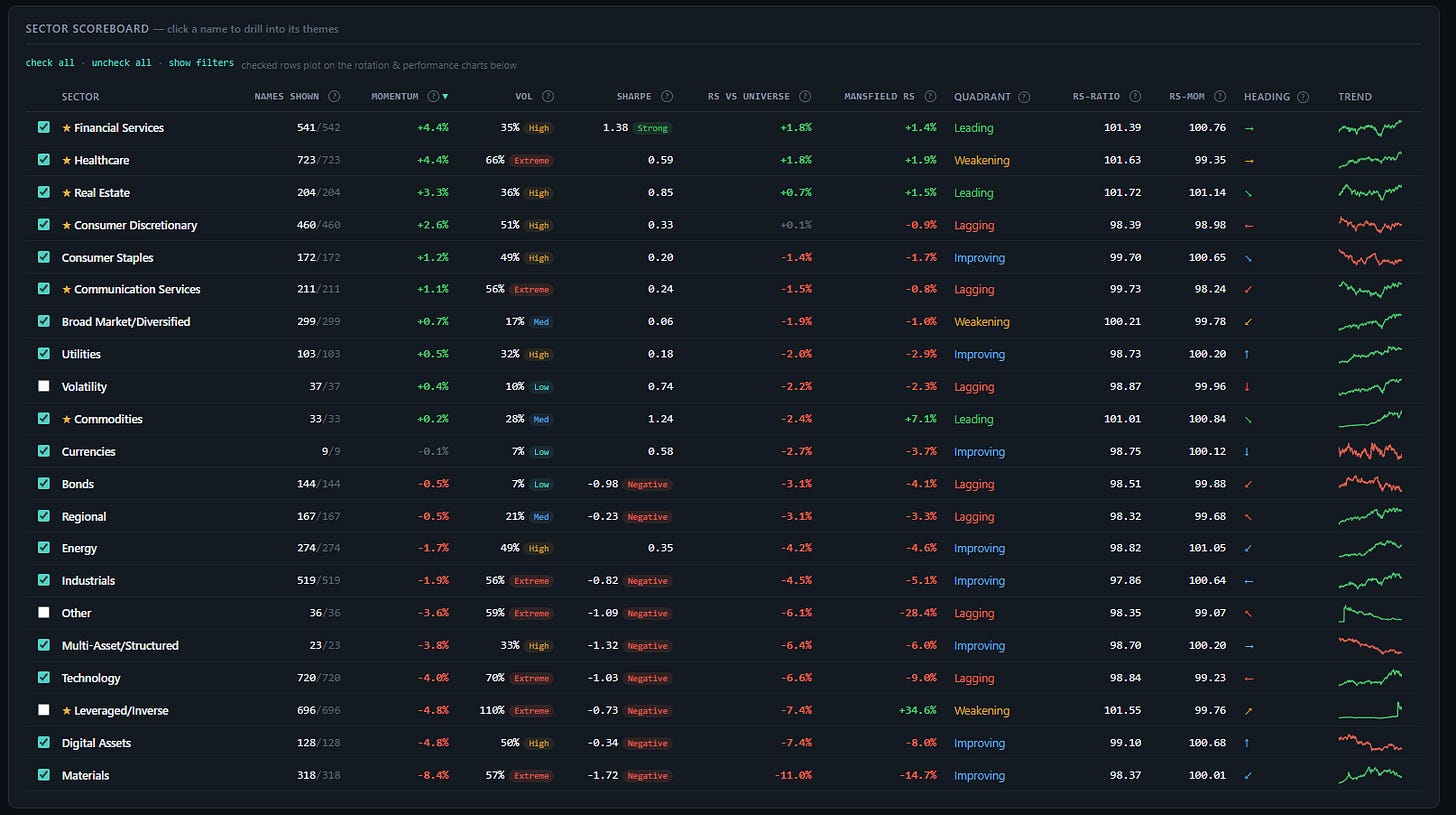Image resolution: width=1456 pixels, height=815 pixels.
Task: Click the check all link
Action: tap(50, 63)
